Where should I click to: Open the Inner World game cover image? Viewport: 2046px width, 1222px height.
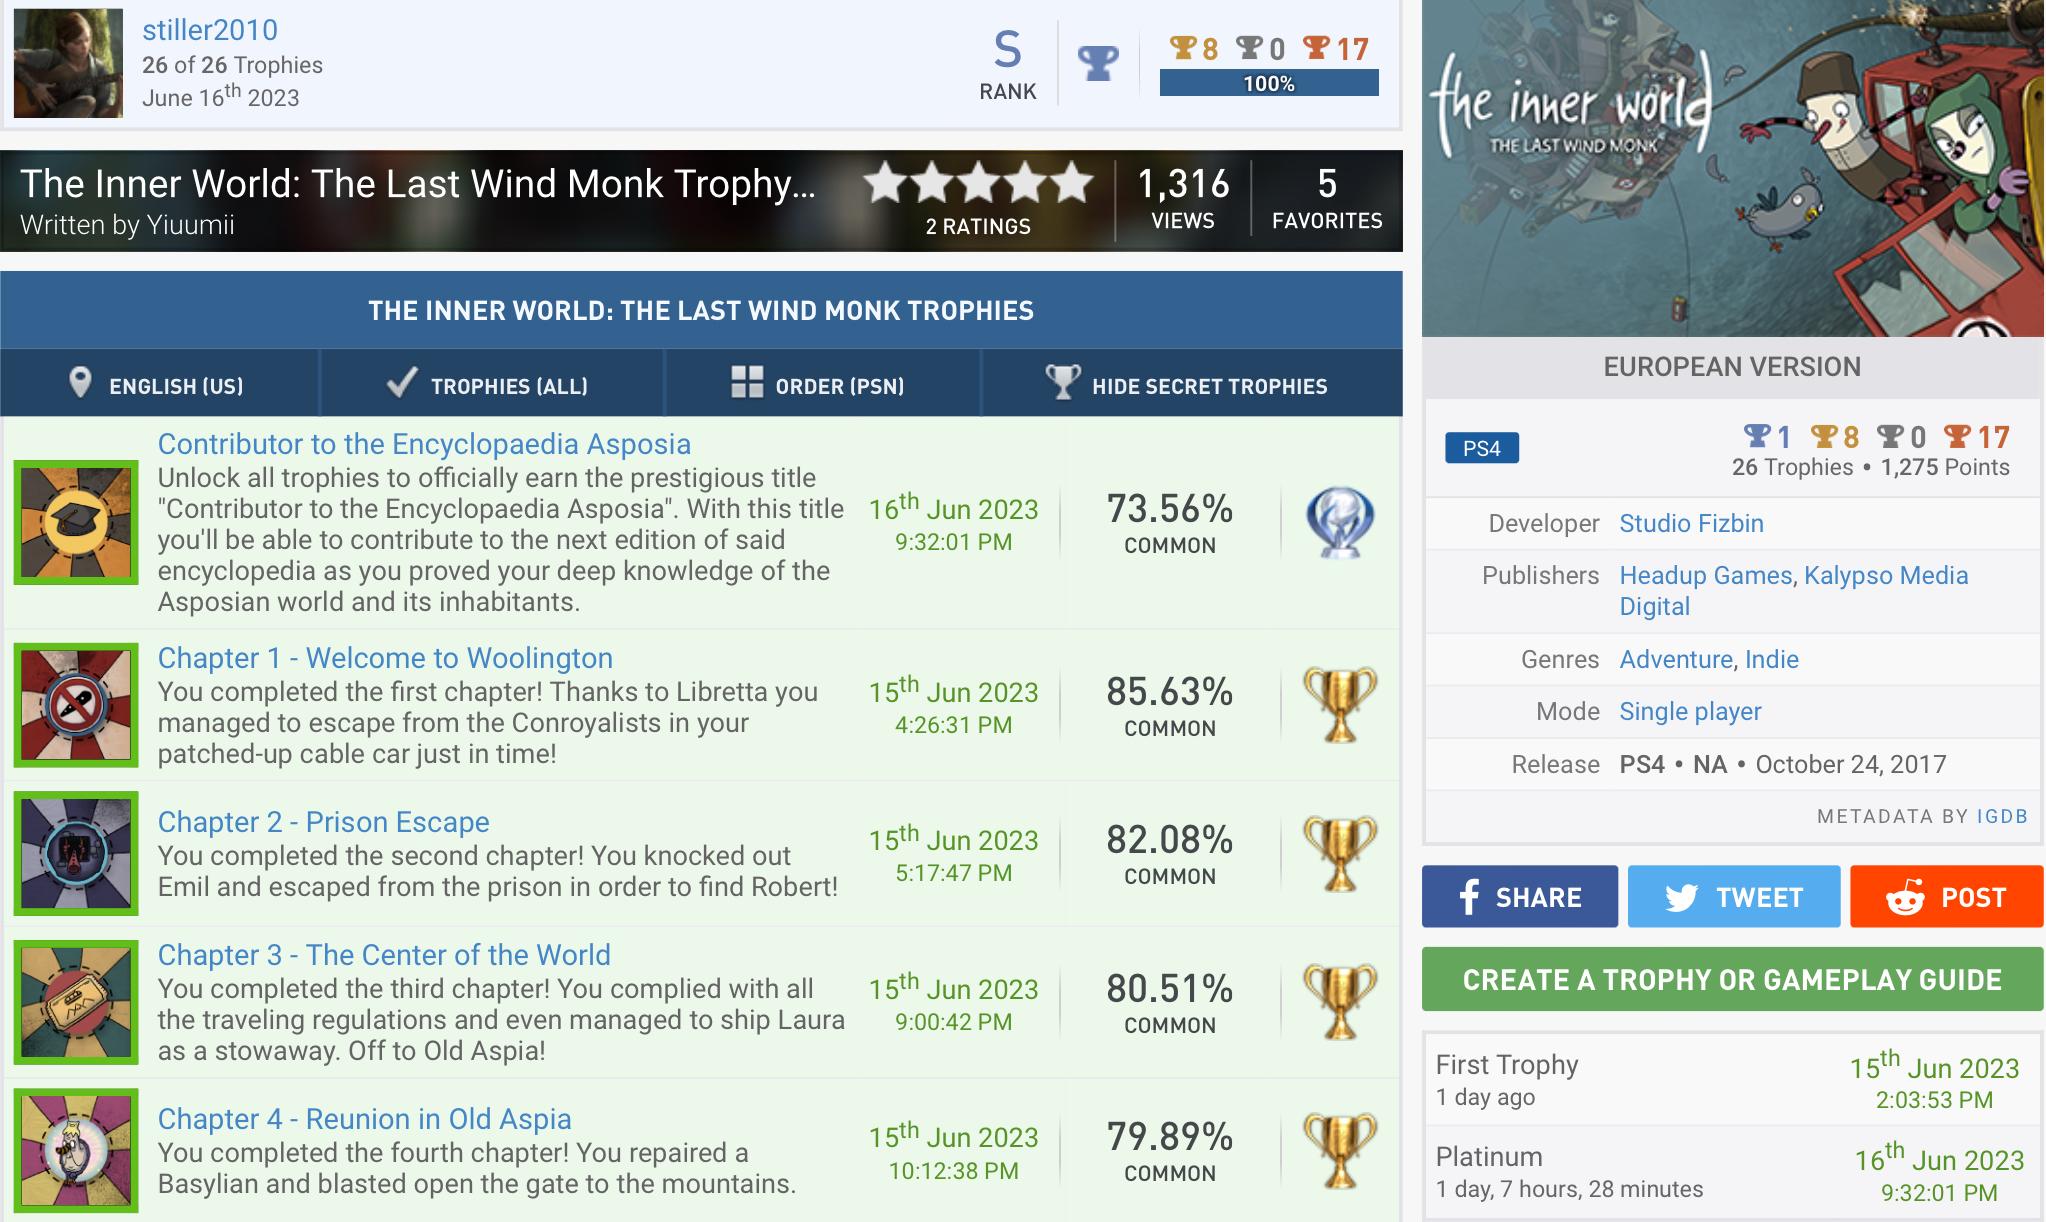[1731, 168]
